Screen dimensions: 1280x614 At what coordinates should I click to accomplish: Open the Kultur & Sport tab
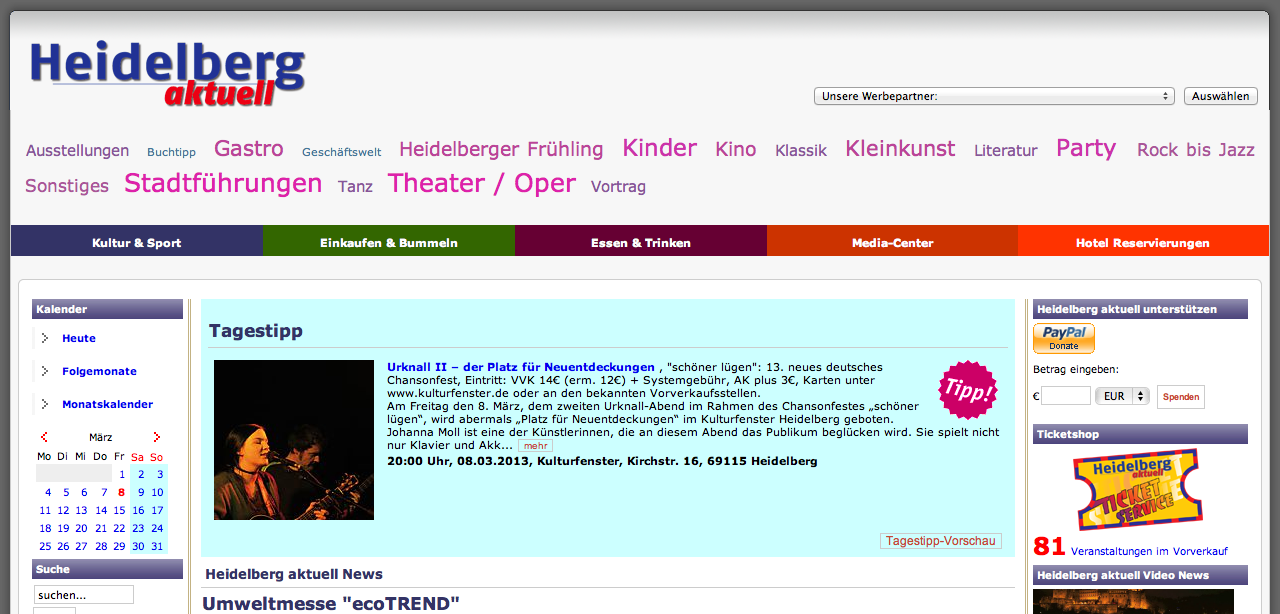pos(137,242)
